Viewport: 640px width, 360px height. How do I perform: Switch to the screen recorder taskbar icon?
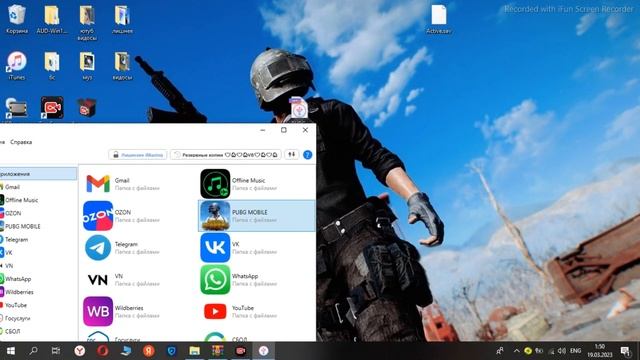(240, 351)
